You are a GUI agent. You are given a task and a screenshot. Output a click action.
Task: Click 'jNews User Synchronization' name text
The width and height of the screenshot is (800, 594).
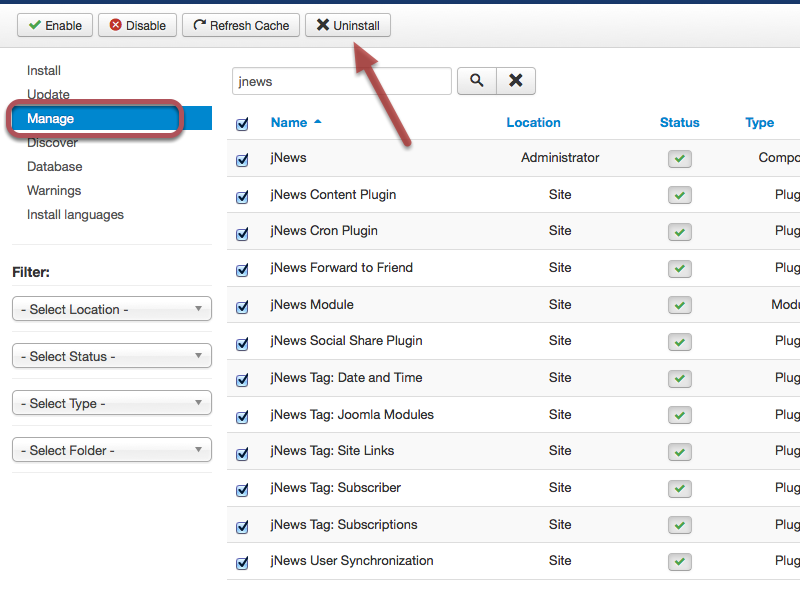(x=352, y=560)
